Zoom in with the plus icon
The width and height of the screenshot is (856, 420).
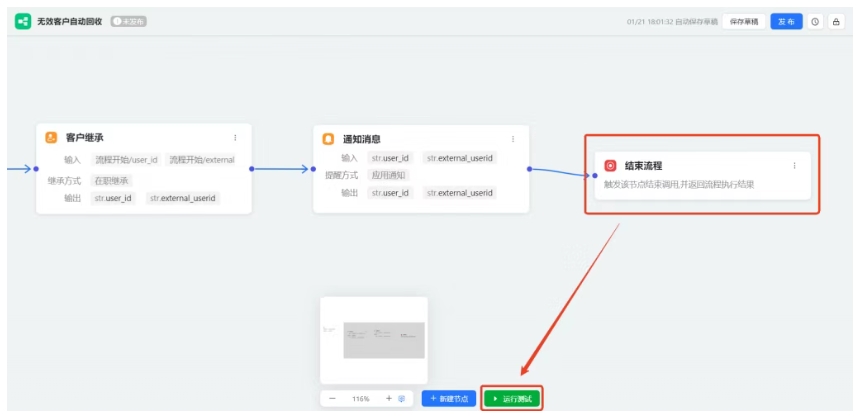point(389,398)
